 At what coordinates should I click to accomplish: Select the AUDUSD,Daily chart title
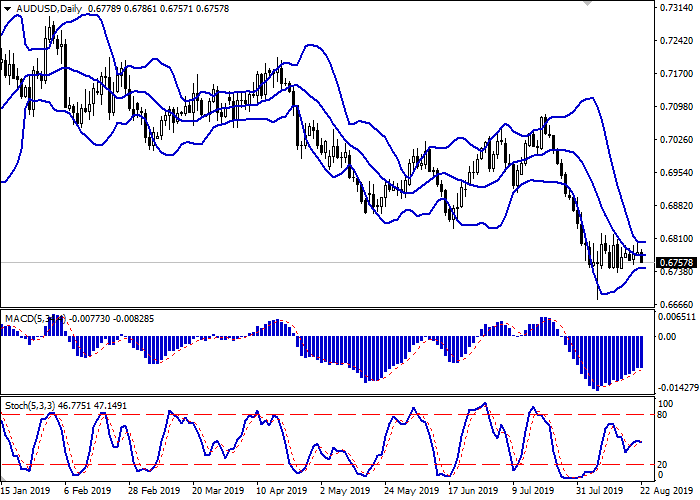(x=44, y=9)
